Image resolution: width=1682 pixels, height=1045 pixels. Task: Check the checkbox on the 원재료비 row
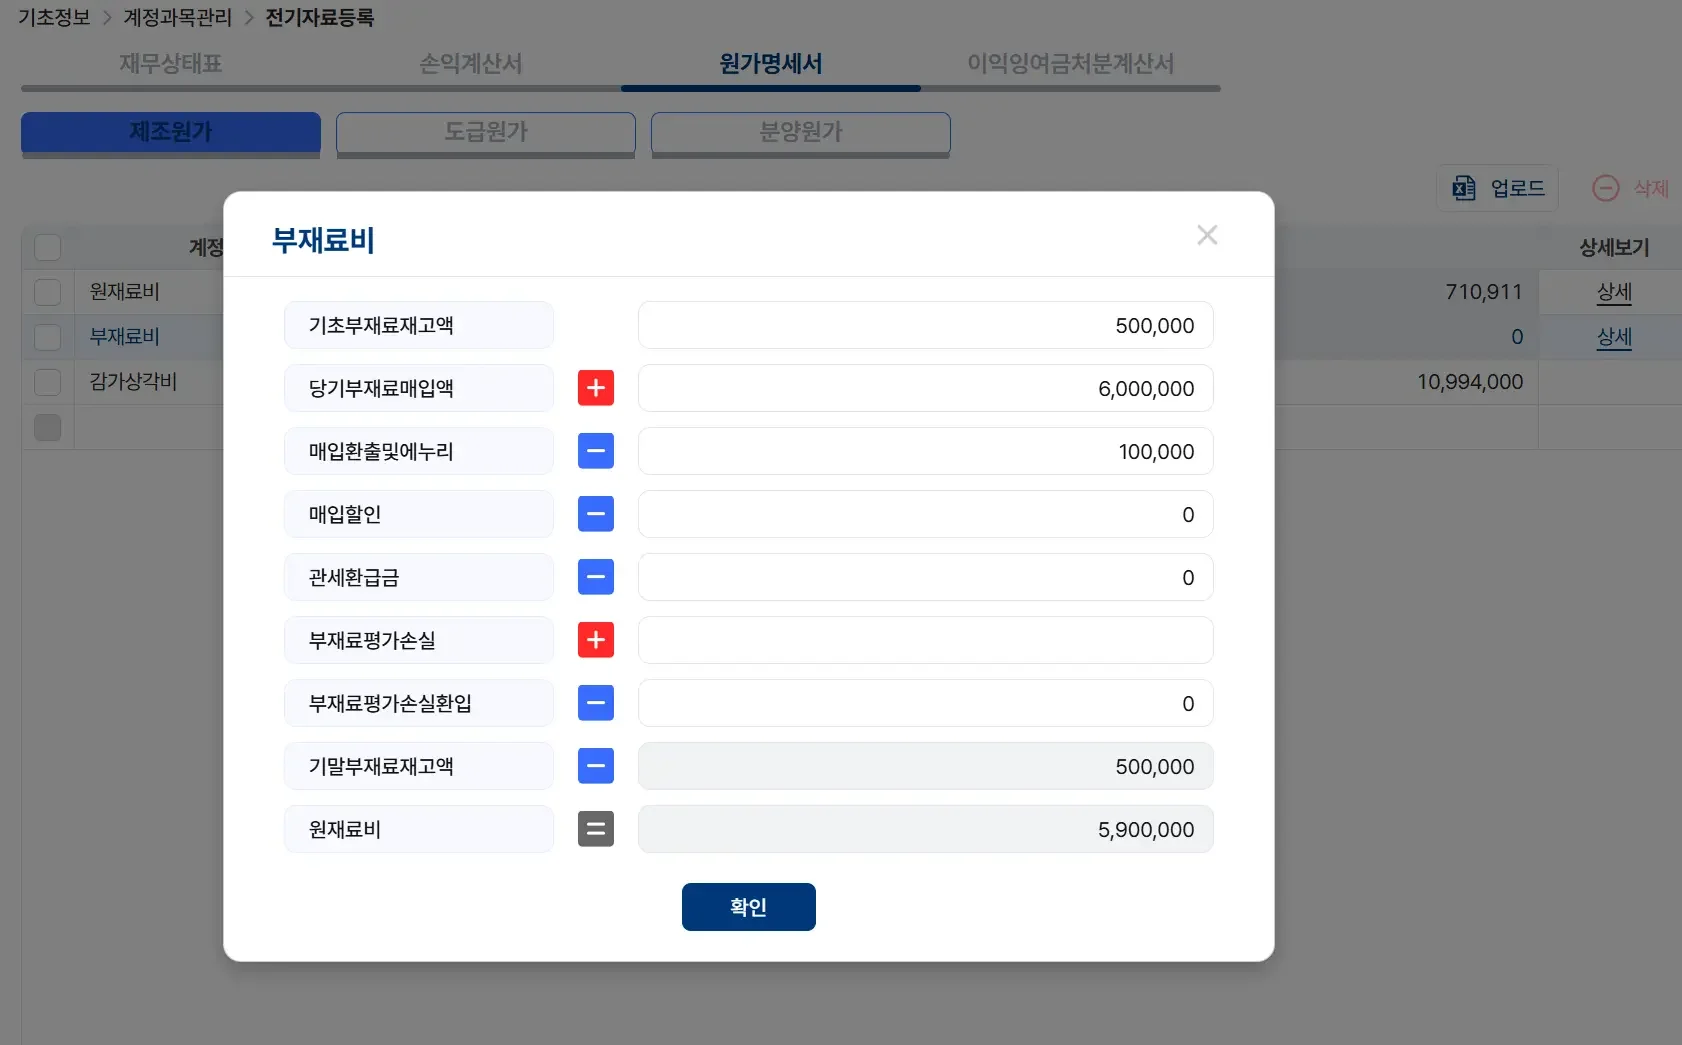point(47,292)
